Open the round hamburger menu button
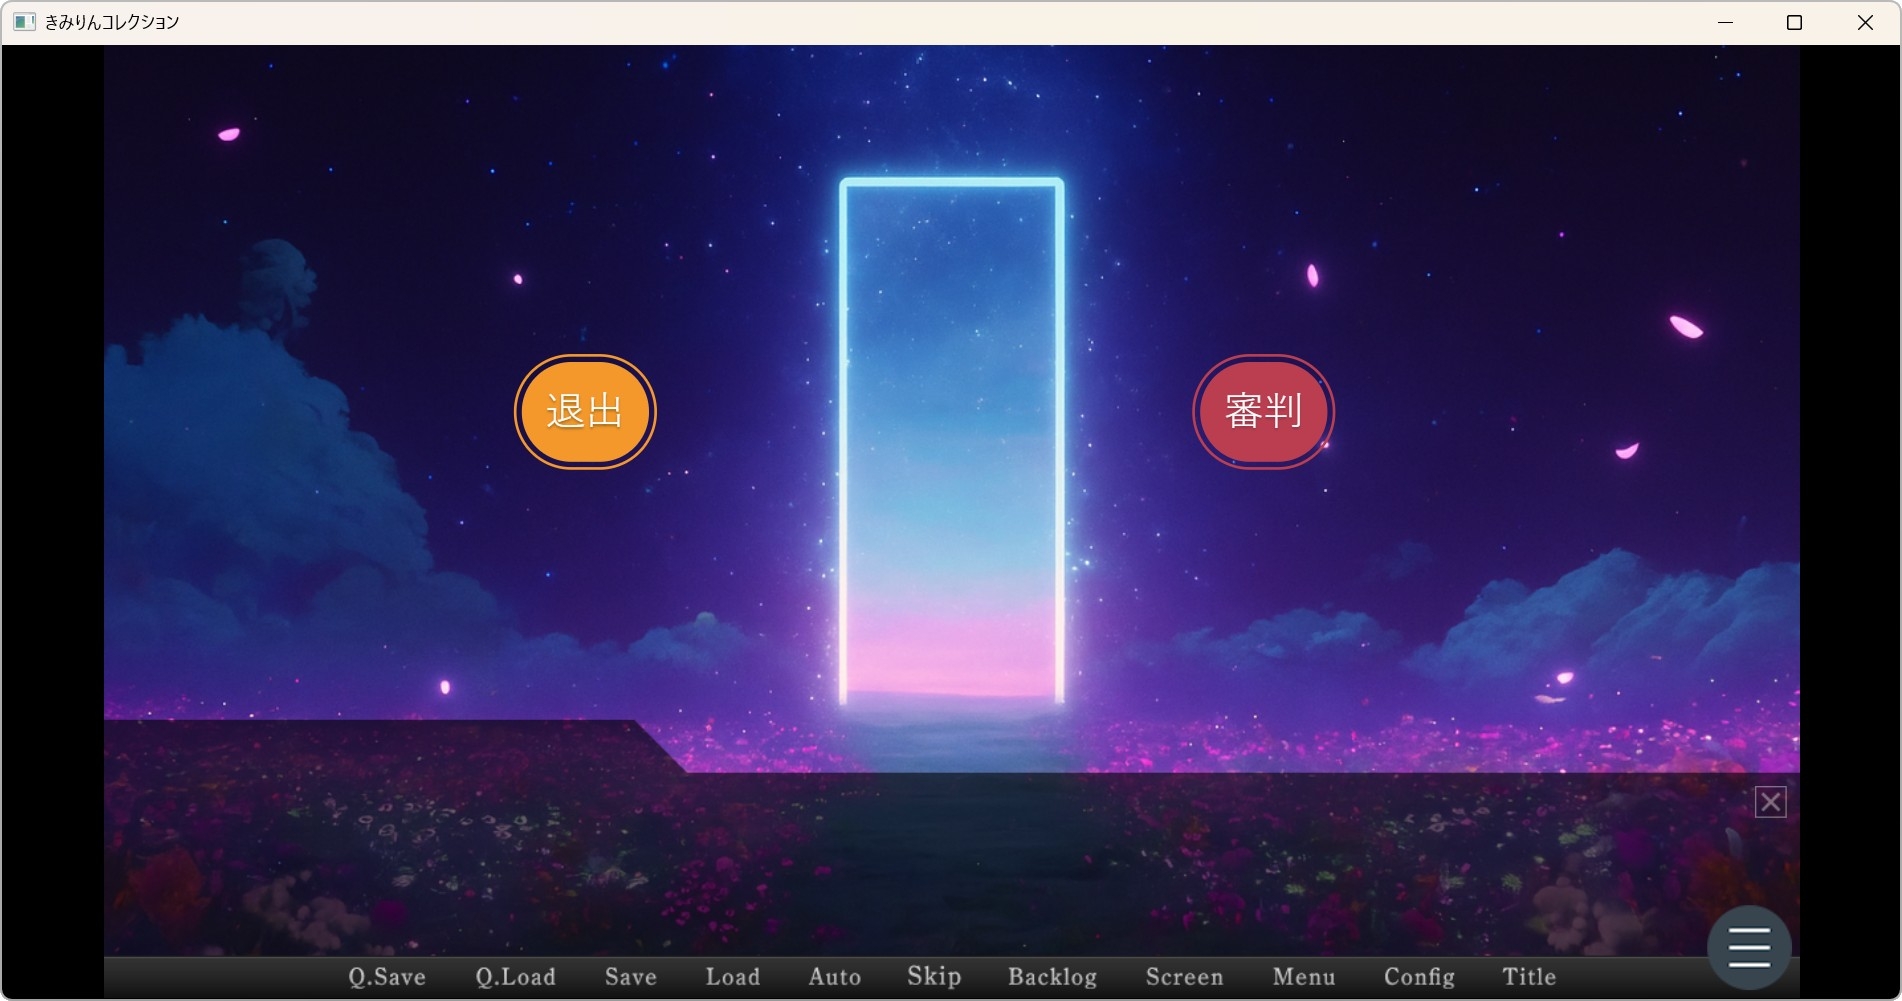This screenshot has width=1902, height=1001. click(x=1748, y=947)
